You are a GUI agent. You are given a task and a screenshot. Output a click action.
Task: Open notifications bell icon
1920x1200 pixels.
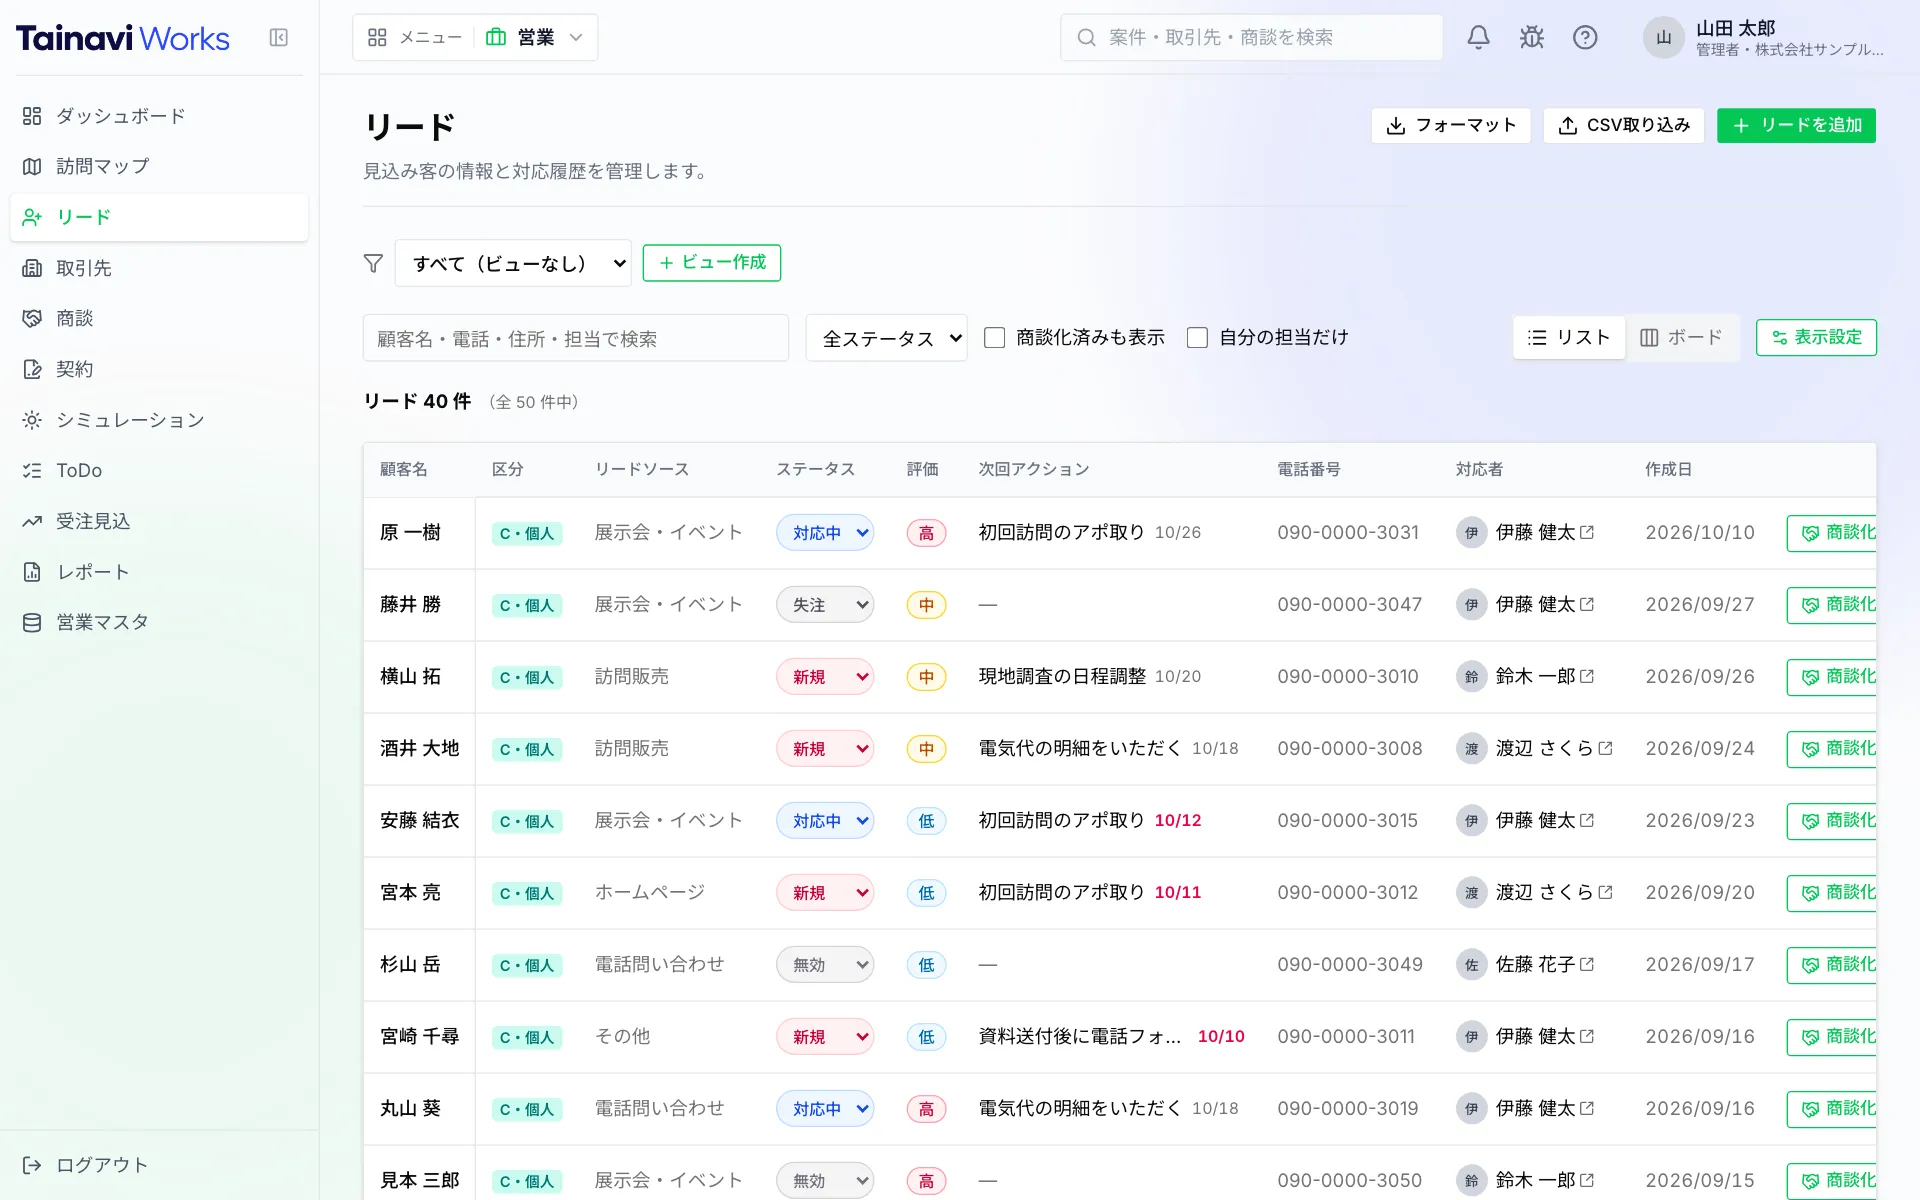click(x=1478, y=38)
